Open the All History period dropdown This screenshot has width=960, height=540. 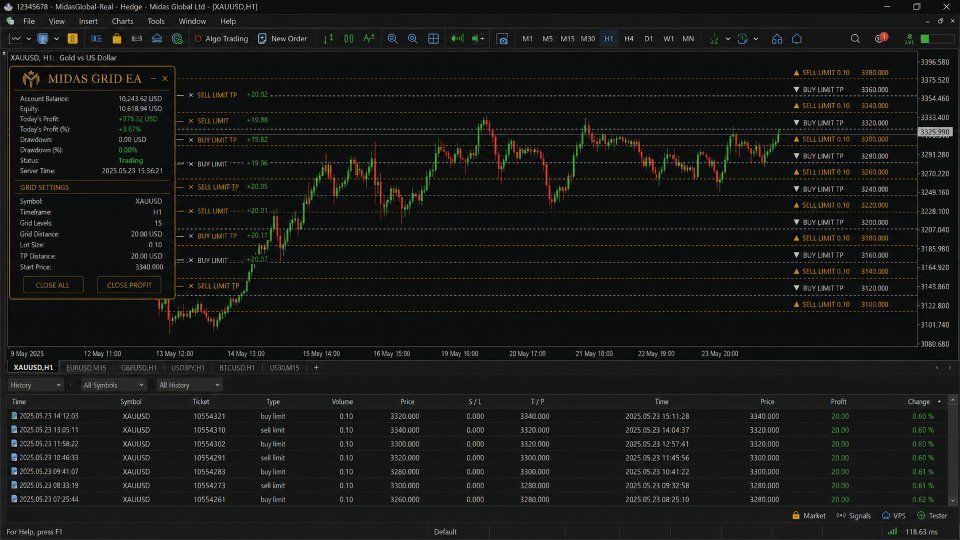point(189,385)
